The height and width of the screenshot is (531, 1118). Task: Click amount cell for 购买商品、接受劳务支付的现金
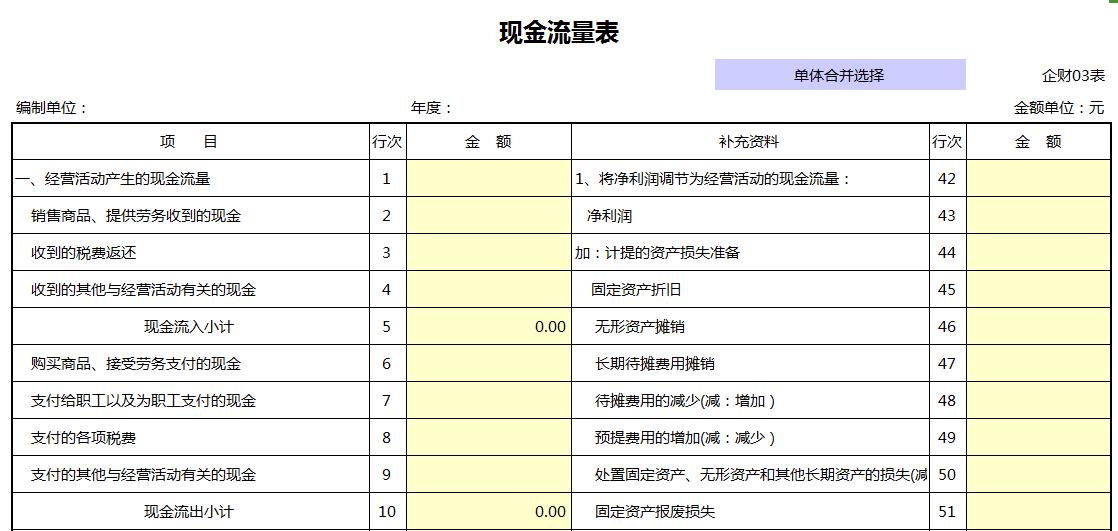pyautogui.click(x=488, y=364)
